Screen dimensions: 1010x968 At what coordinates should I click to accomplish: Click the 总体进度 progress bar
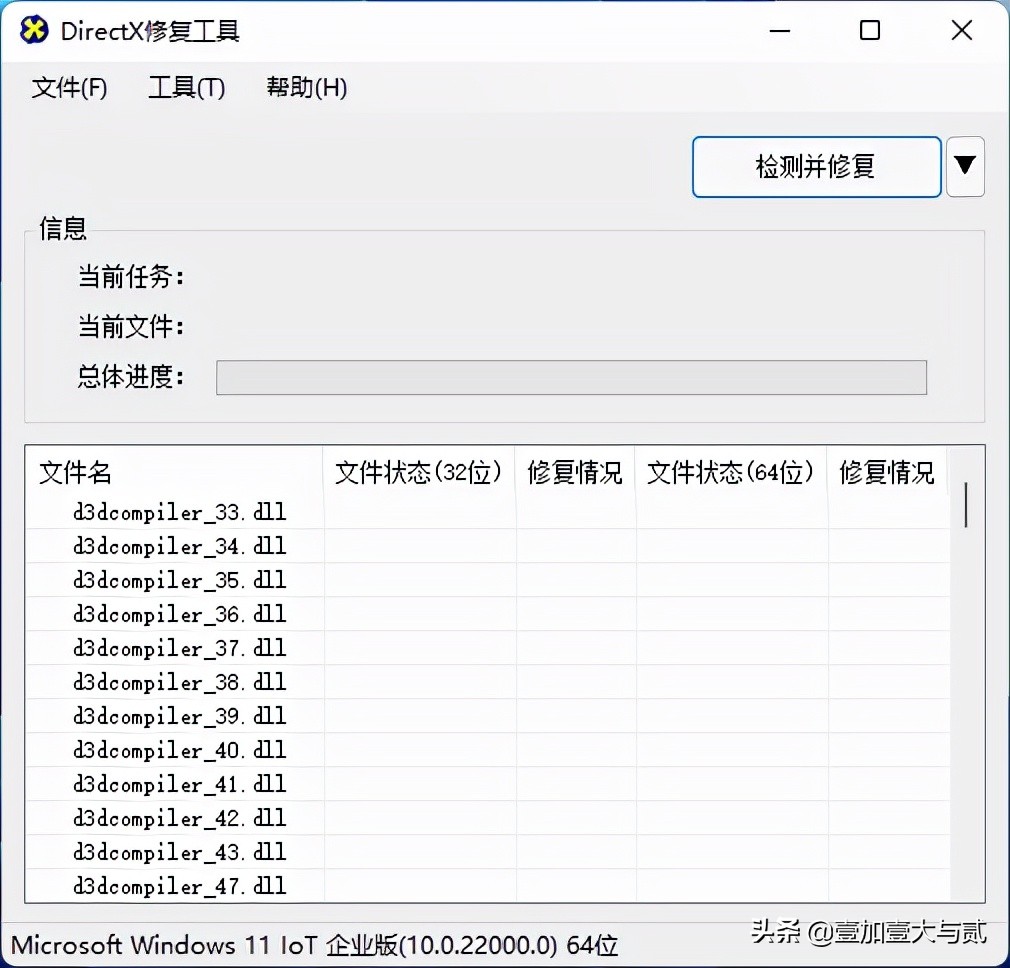[570, 378]
